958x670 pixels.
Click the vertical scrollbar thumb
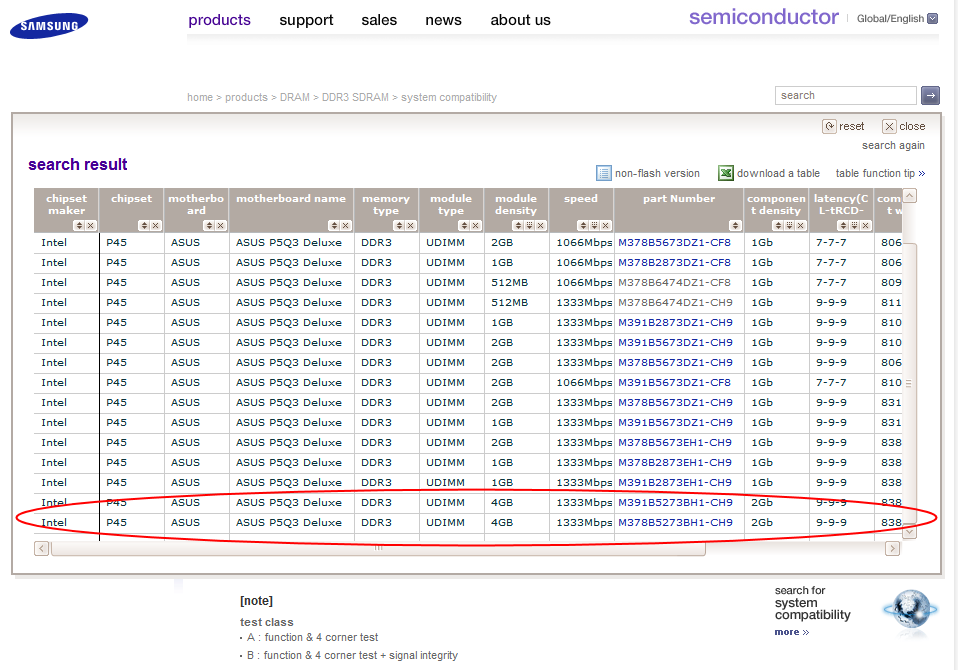pos(910,384)
